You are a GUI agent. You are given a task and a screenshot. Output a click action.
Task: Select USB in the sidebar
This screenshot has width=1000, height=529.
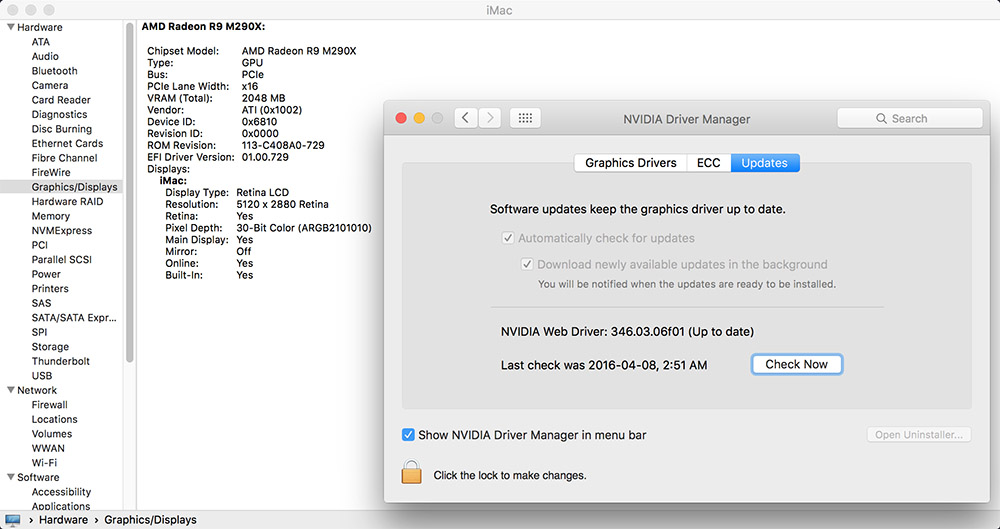[x=42, y=376]
